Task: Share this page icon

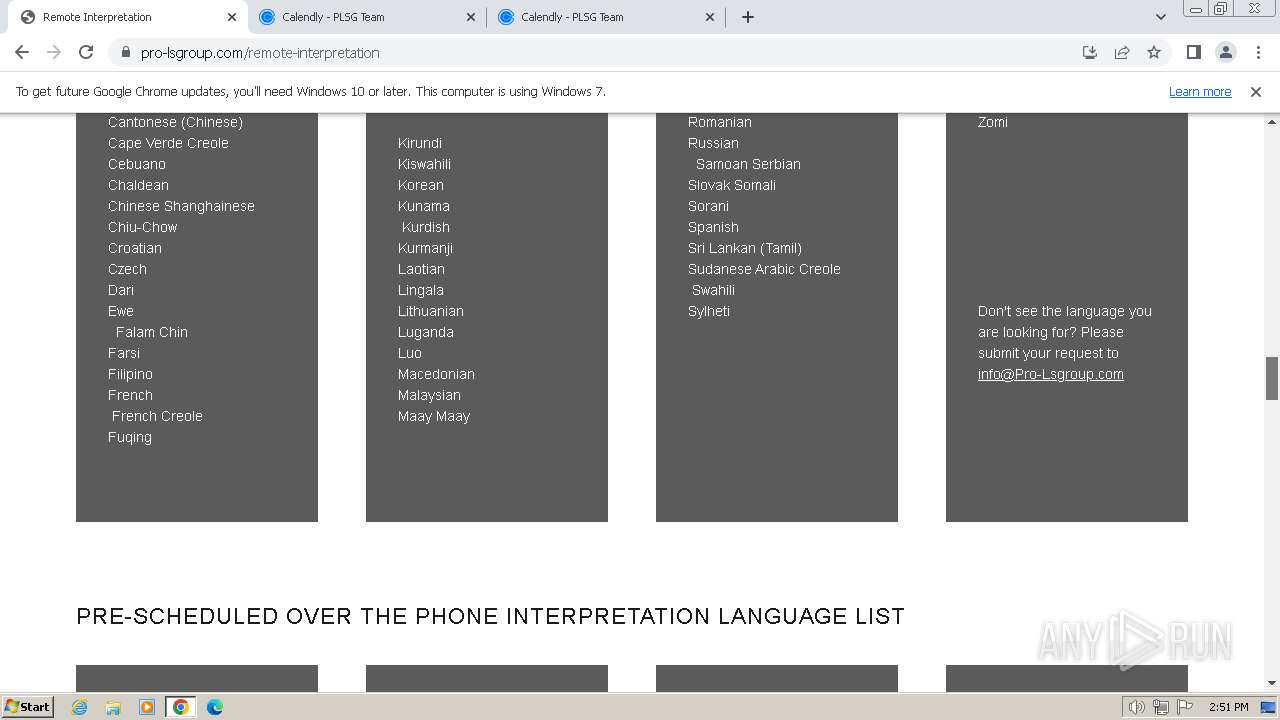Action: [1122, 52]
